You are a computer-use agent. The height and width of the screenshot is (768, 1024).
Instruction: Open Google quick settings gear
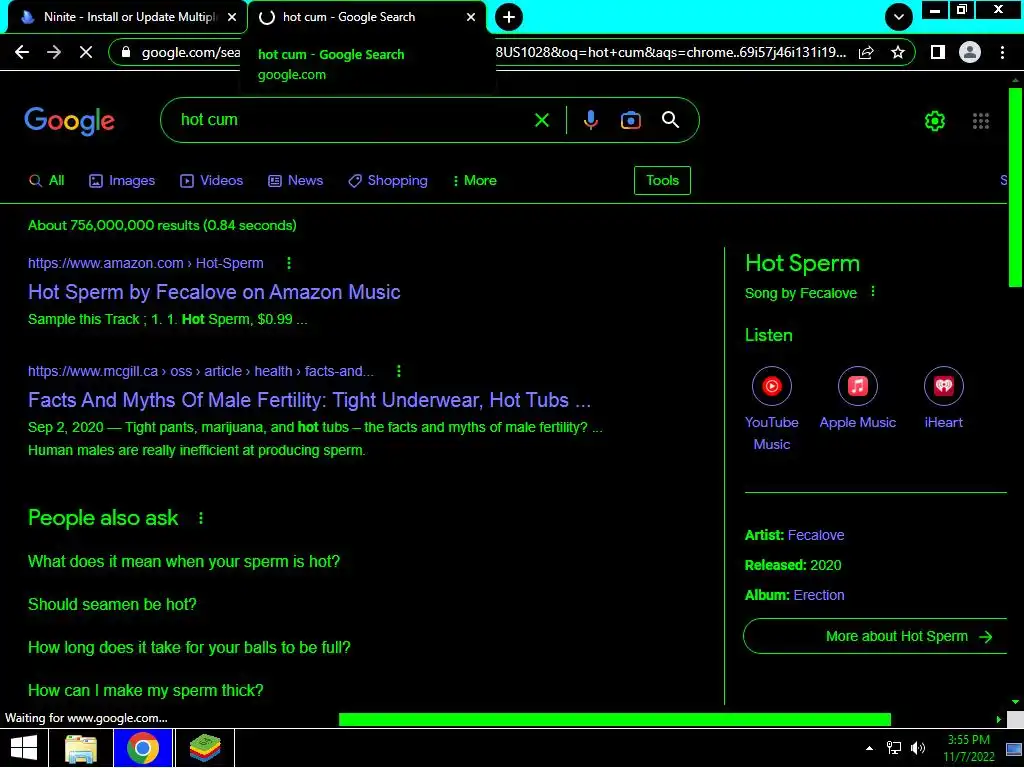pos(935,121)
